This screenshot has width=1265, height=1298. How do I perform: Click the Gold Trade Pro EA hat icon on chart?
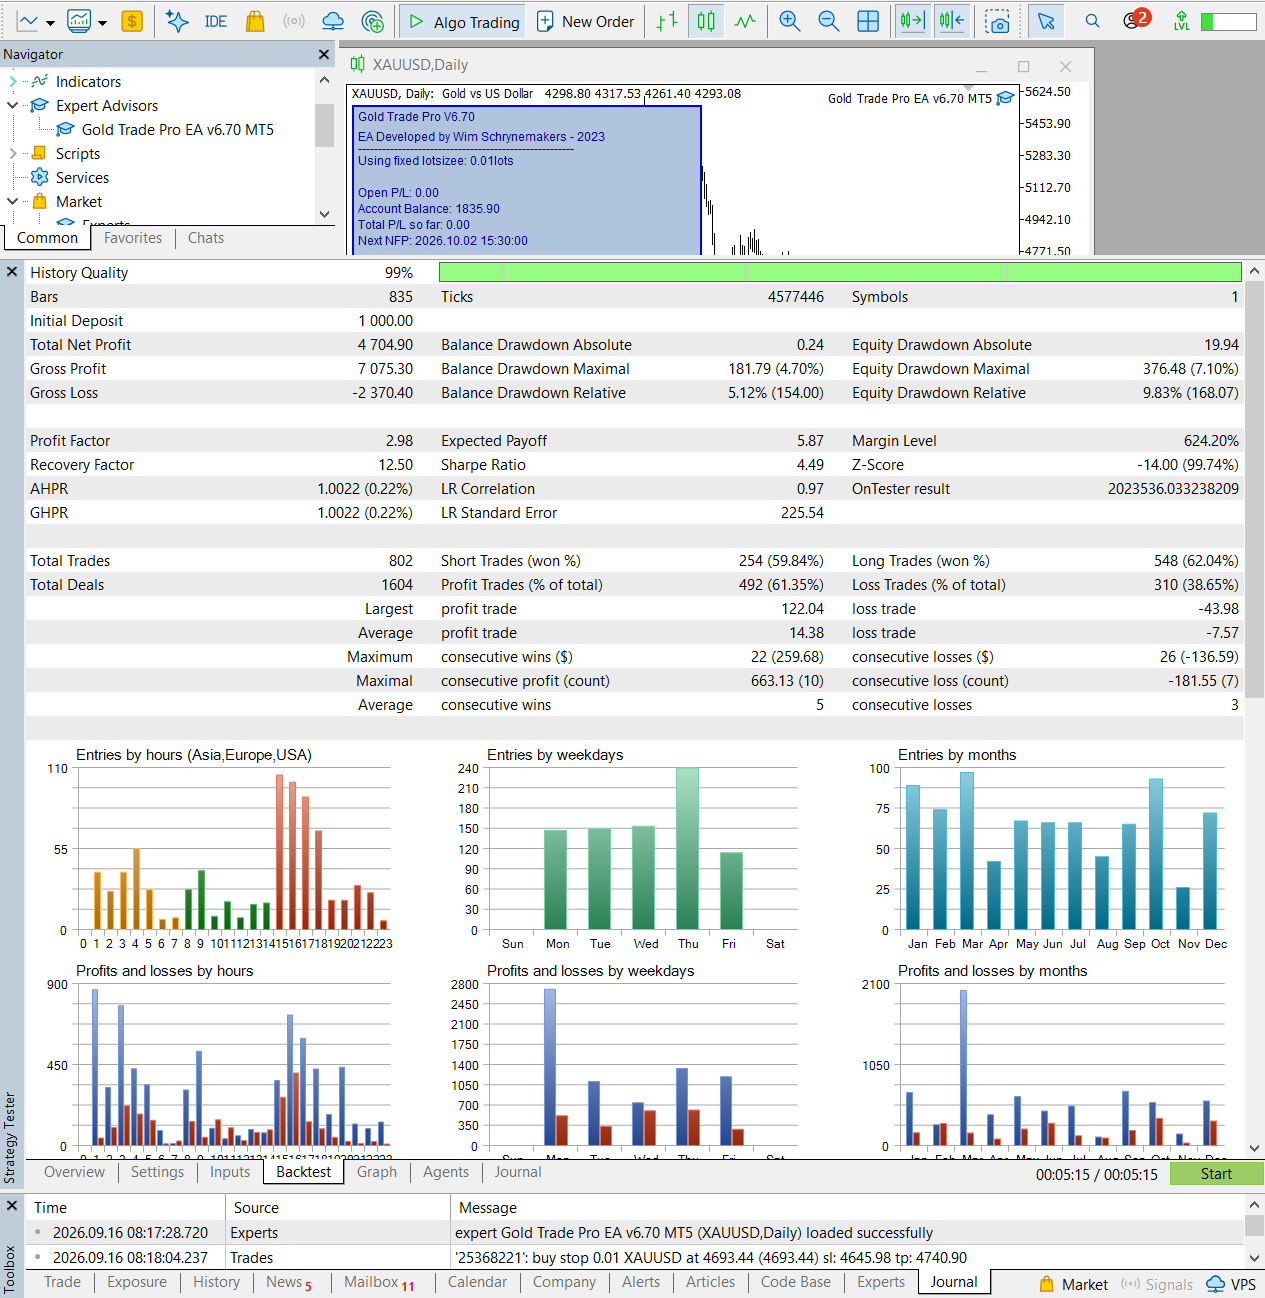[1006, 98]
